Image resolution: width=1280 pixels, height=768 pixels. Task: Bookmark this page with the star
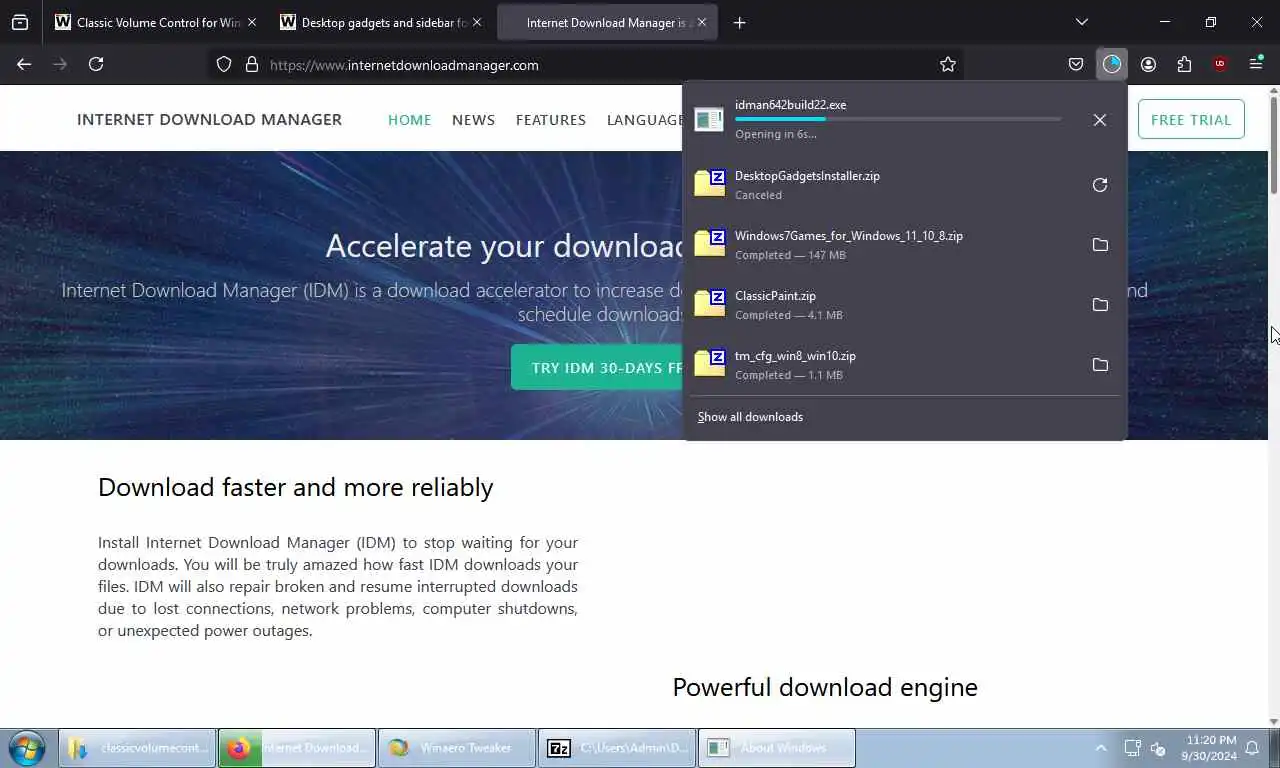pos(948,64)
